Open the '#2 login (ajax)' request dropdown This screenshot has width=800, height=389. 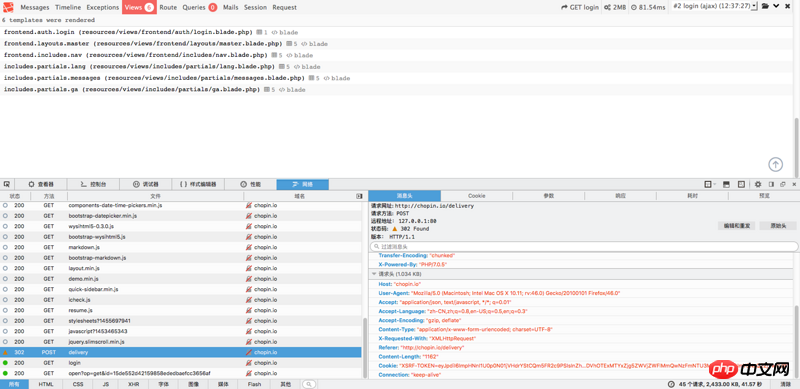714,6
